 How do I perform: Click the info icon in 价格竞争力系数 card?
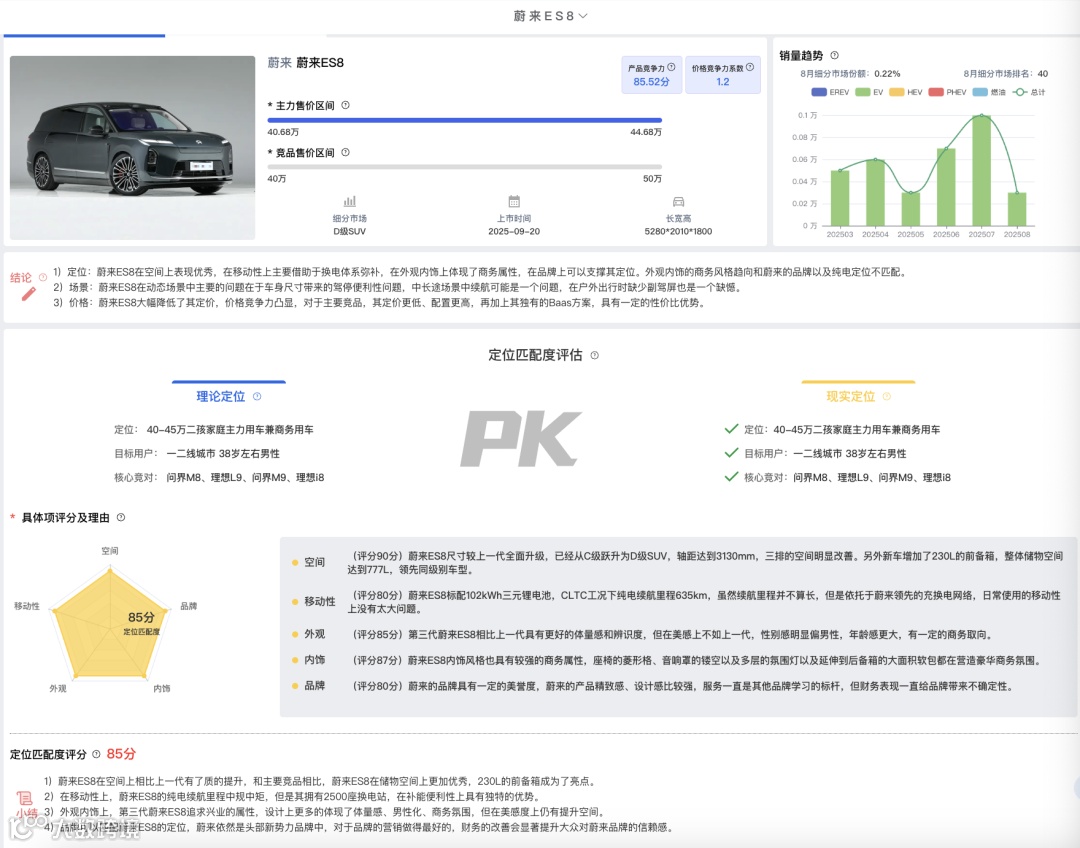[750, 68]
